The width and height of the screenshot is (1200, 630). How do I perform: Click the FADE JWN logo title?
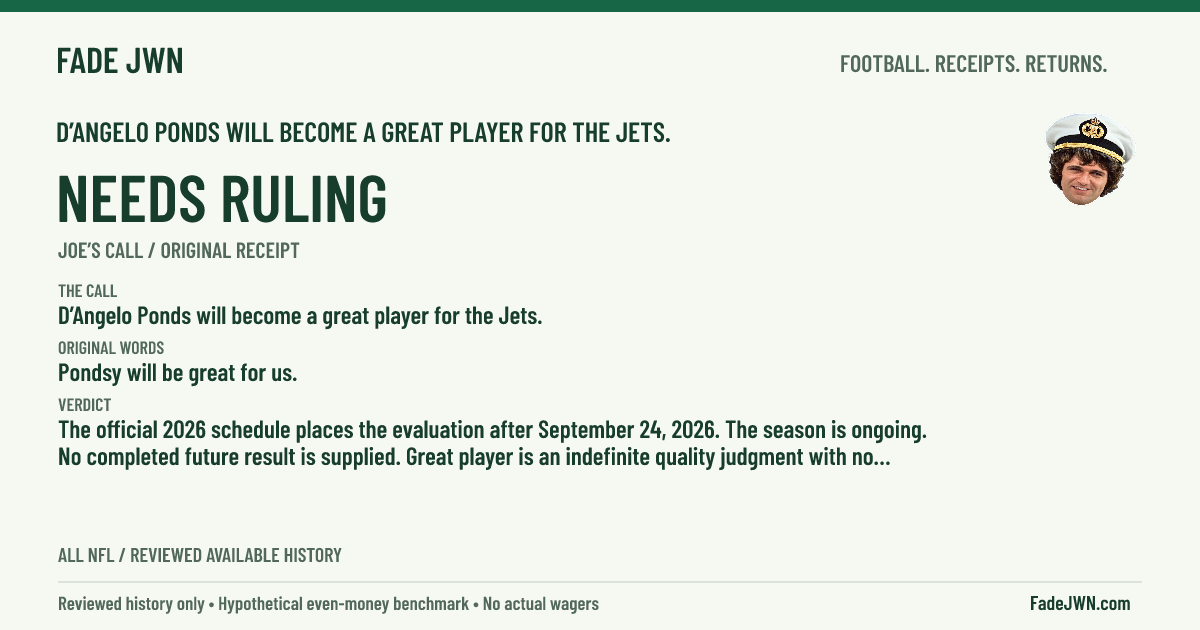(120, 61)
